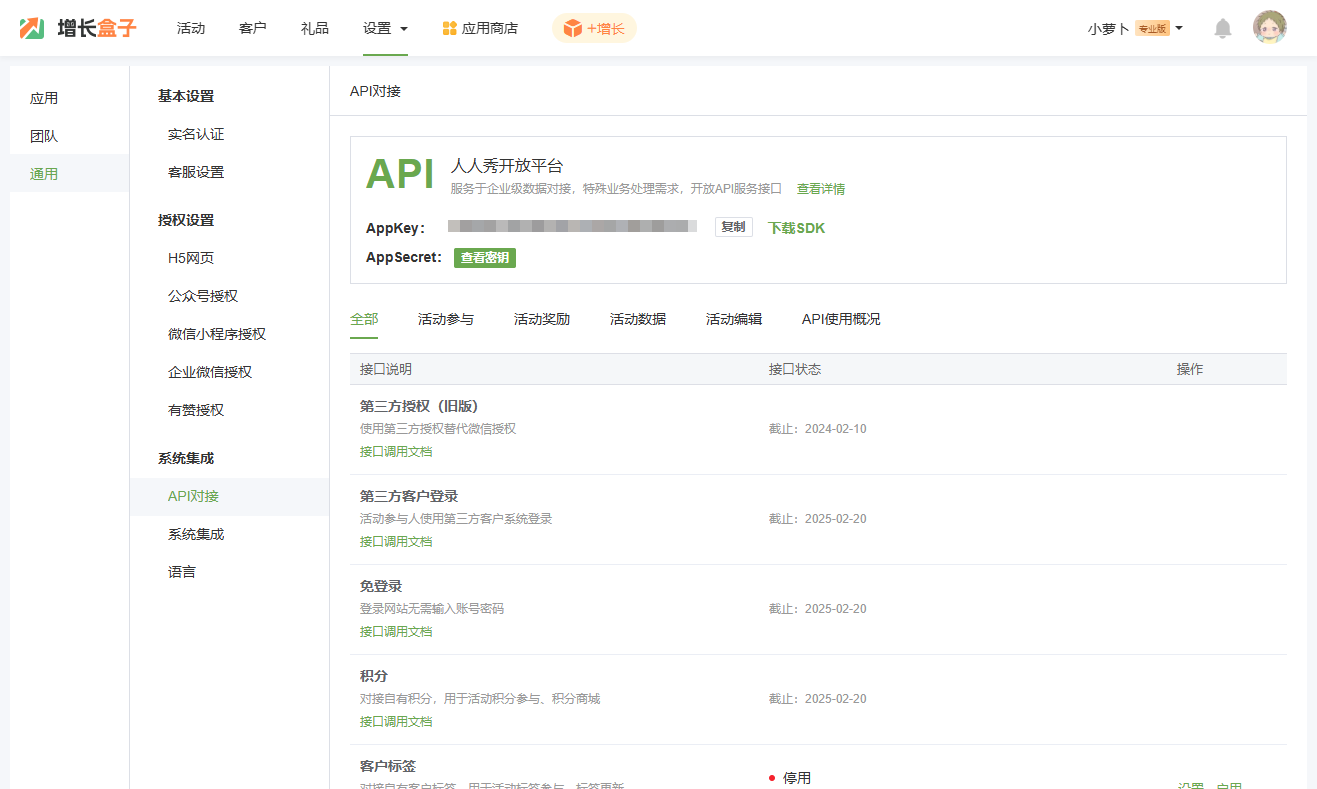1317x789 pixels.
Task: Open 系统集成 sub-item below API对接
Action: [196, 534]
